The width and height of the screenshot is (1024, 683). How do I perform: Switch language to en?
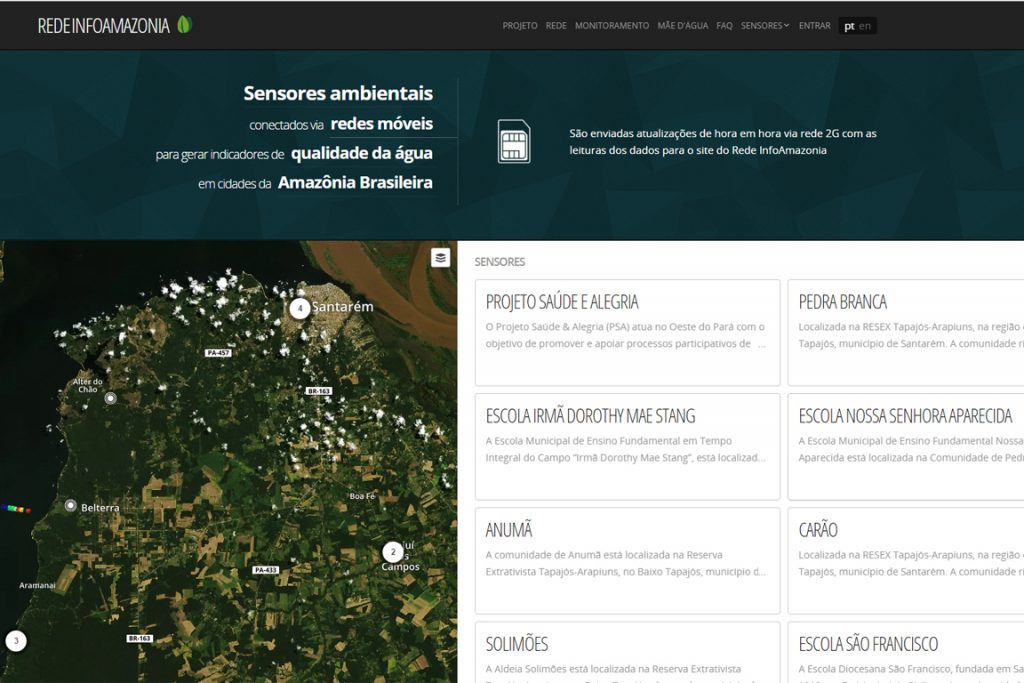(865, 26)
